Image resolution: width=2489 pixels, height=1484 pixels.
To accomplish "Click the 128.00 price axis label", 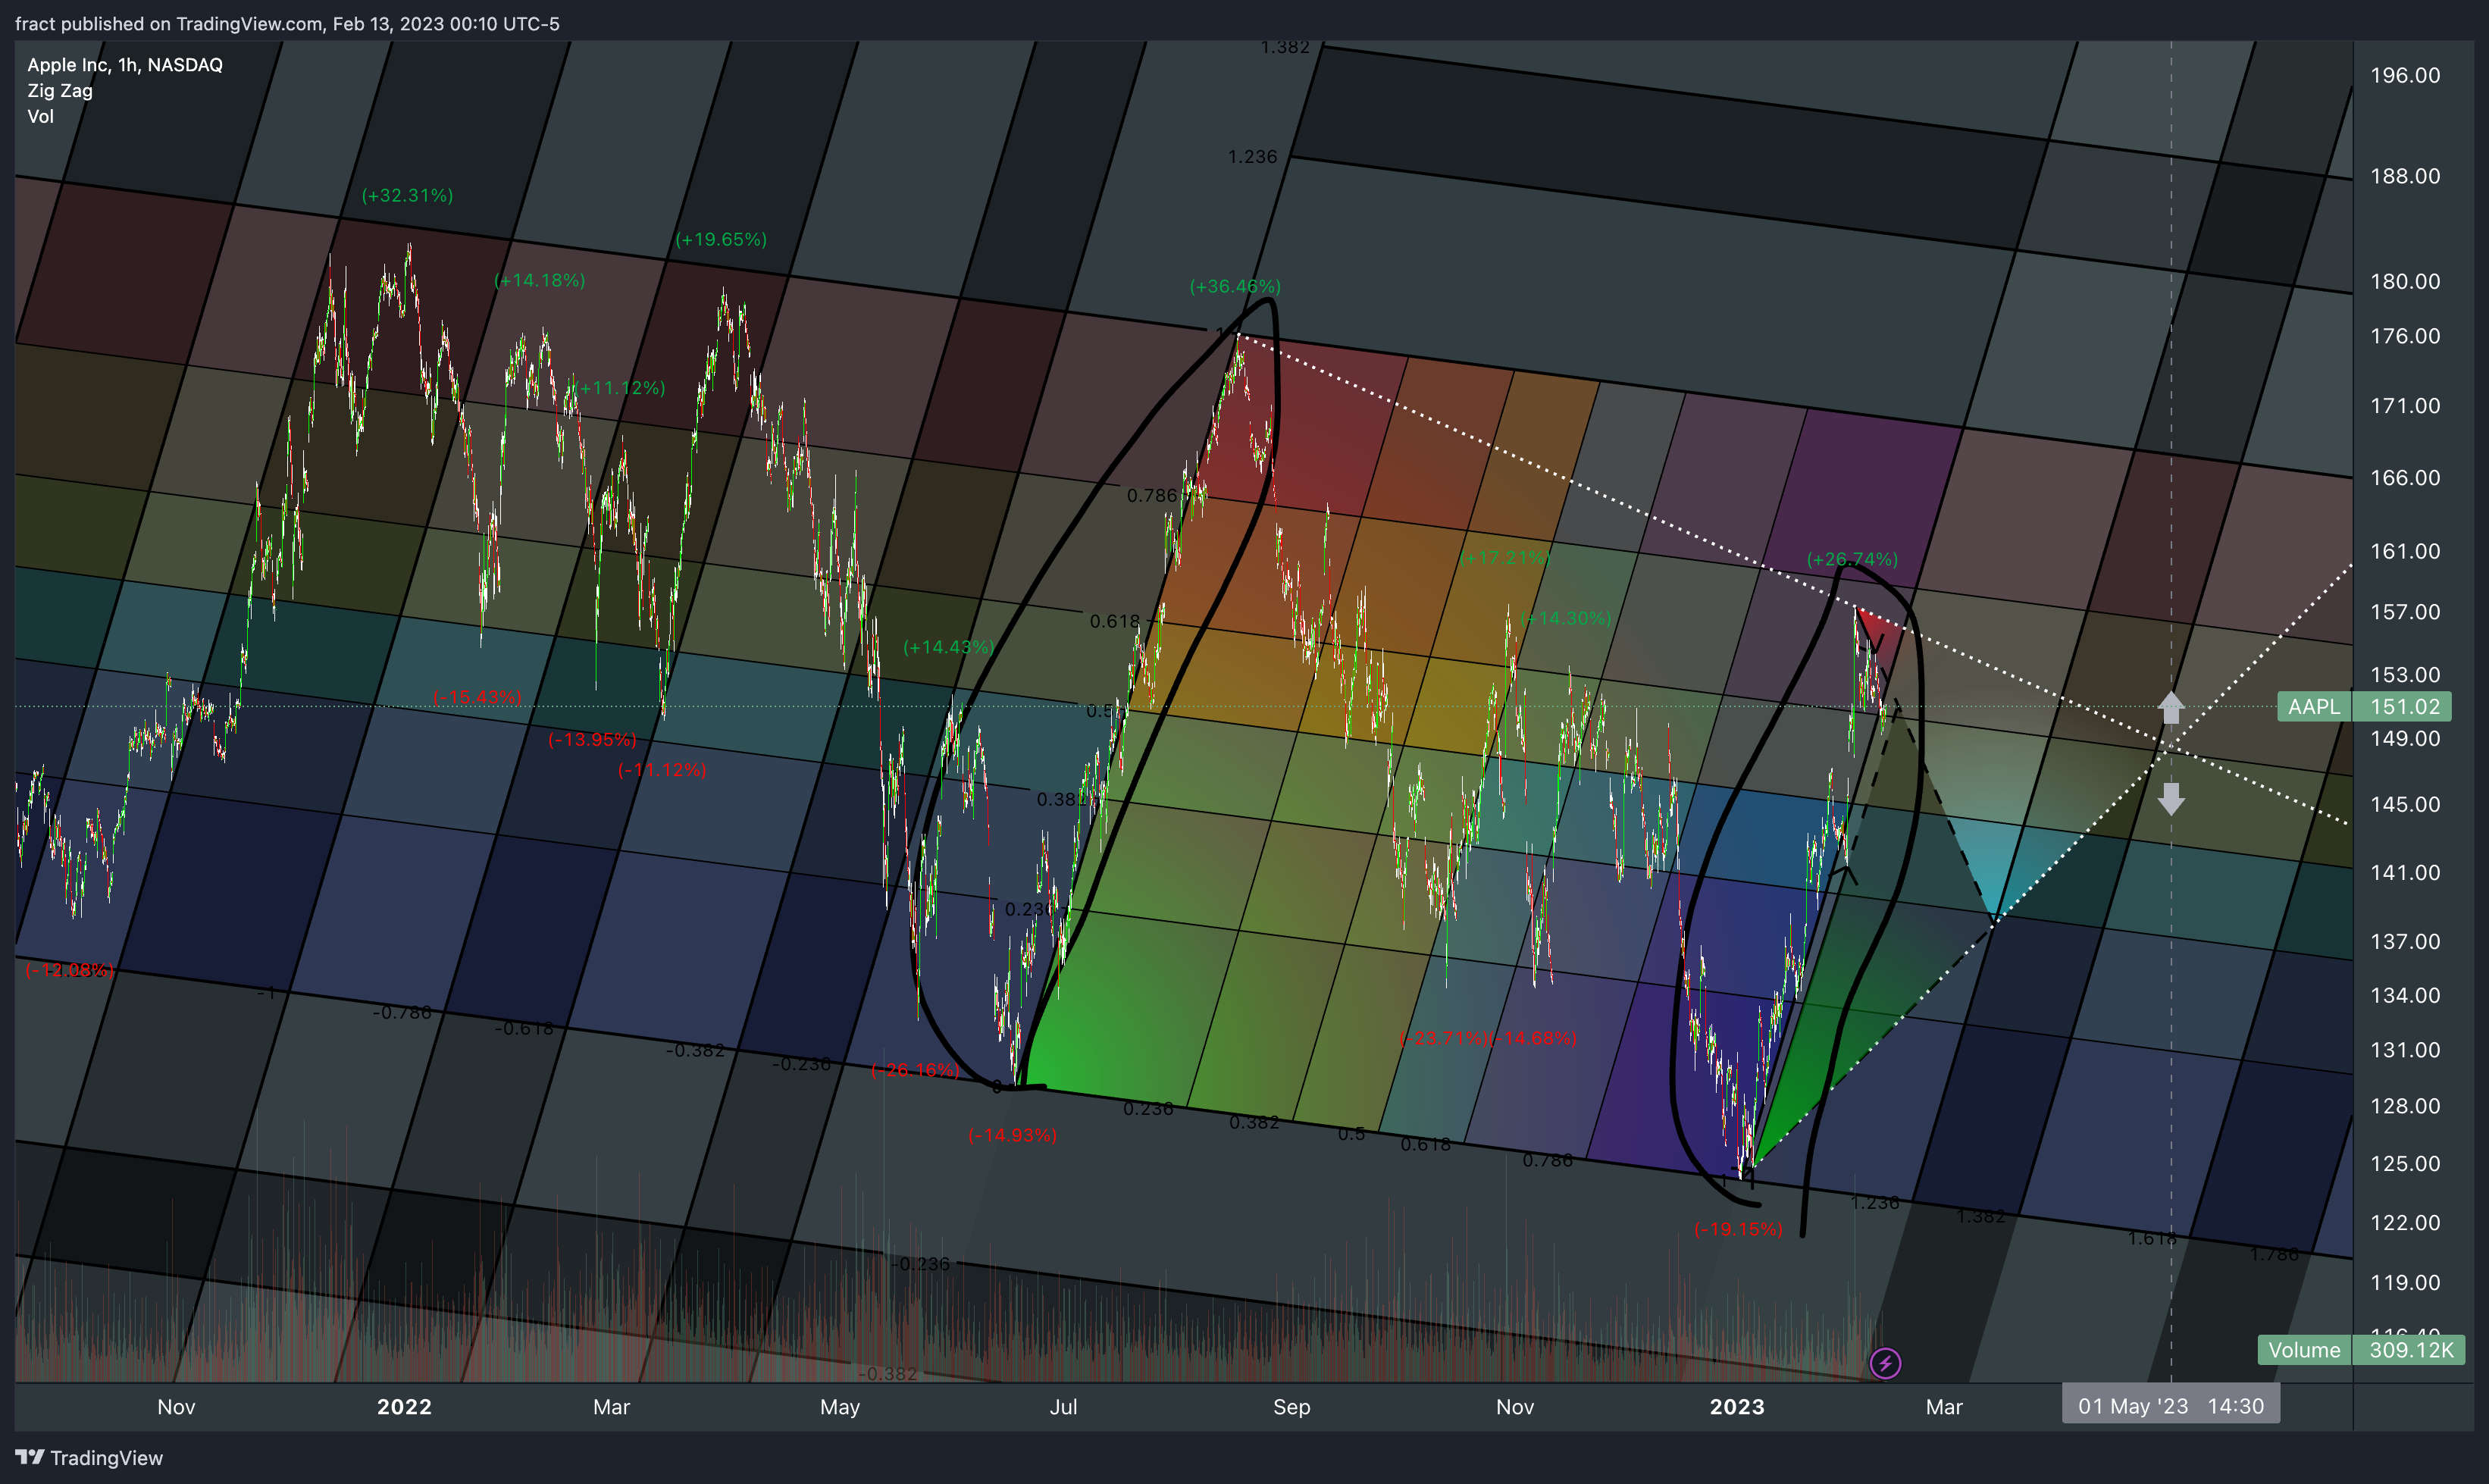I will [2405, 1106].
